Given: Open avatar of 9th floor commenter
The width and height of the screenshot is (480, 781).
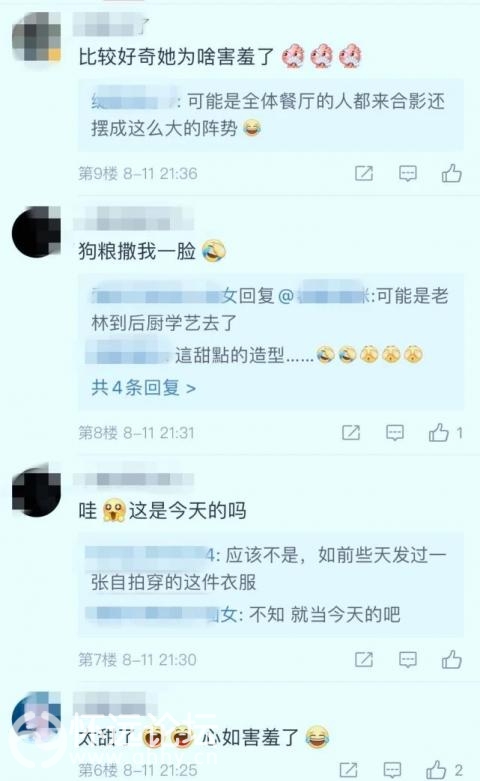Looking at the screenshot, I should click(x=36, y=37).
